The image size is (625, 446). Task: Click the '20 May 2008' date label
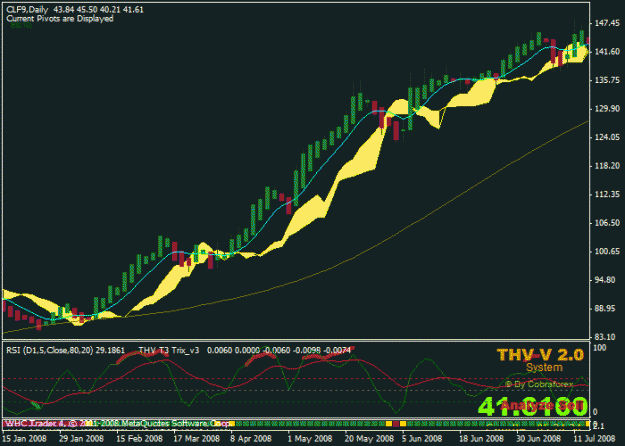point(369,439)
